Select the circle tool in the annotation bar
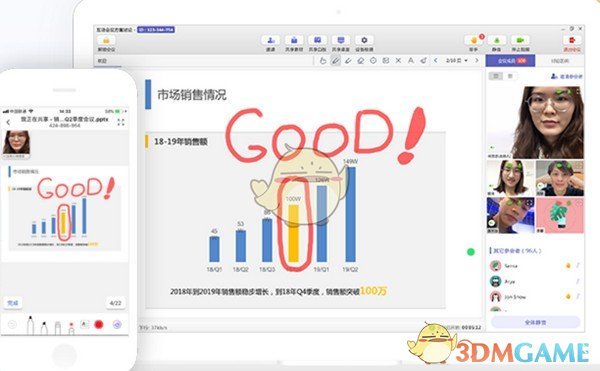The image size is (600, 371). 373,61
